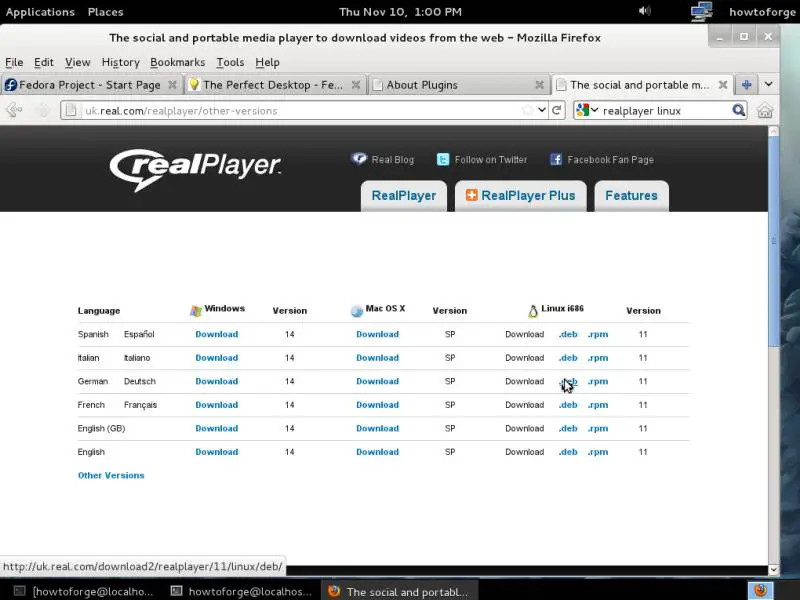
Task: Open the Other Versions link
Action: point(111,475)
